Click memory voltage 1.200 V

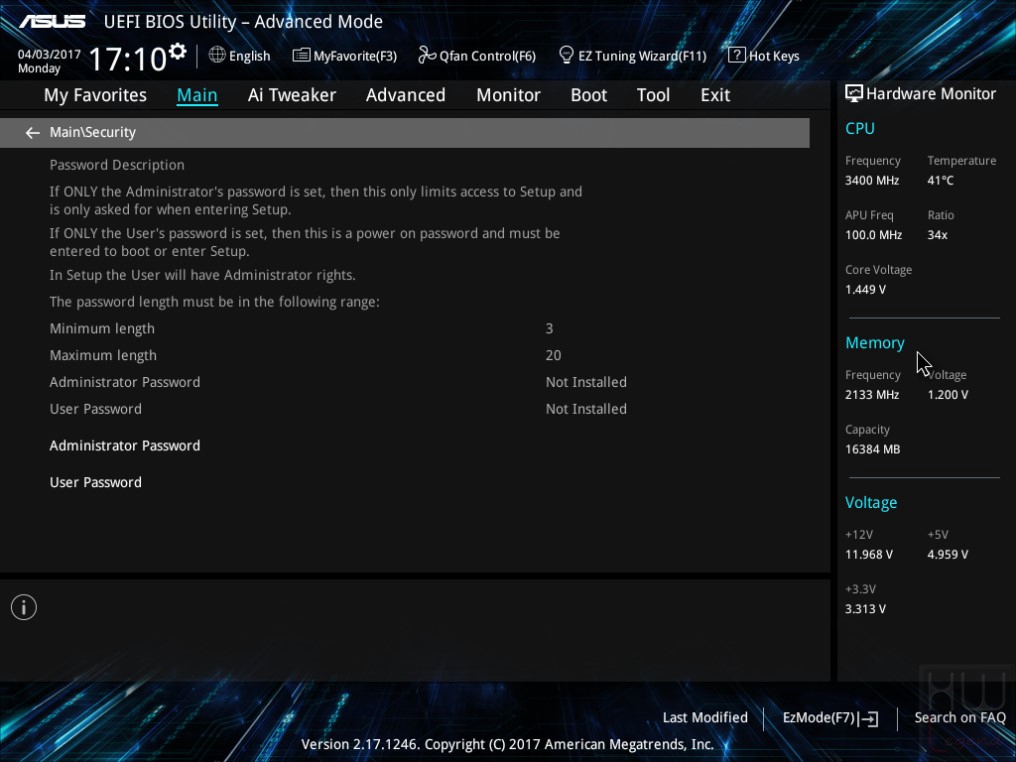(x=948, y=395)
